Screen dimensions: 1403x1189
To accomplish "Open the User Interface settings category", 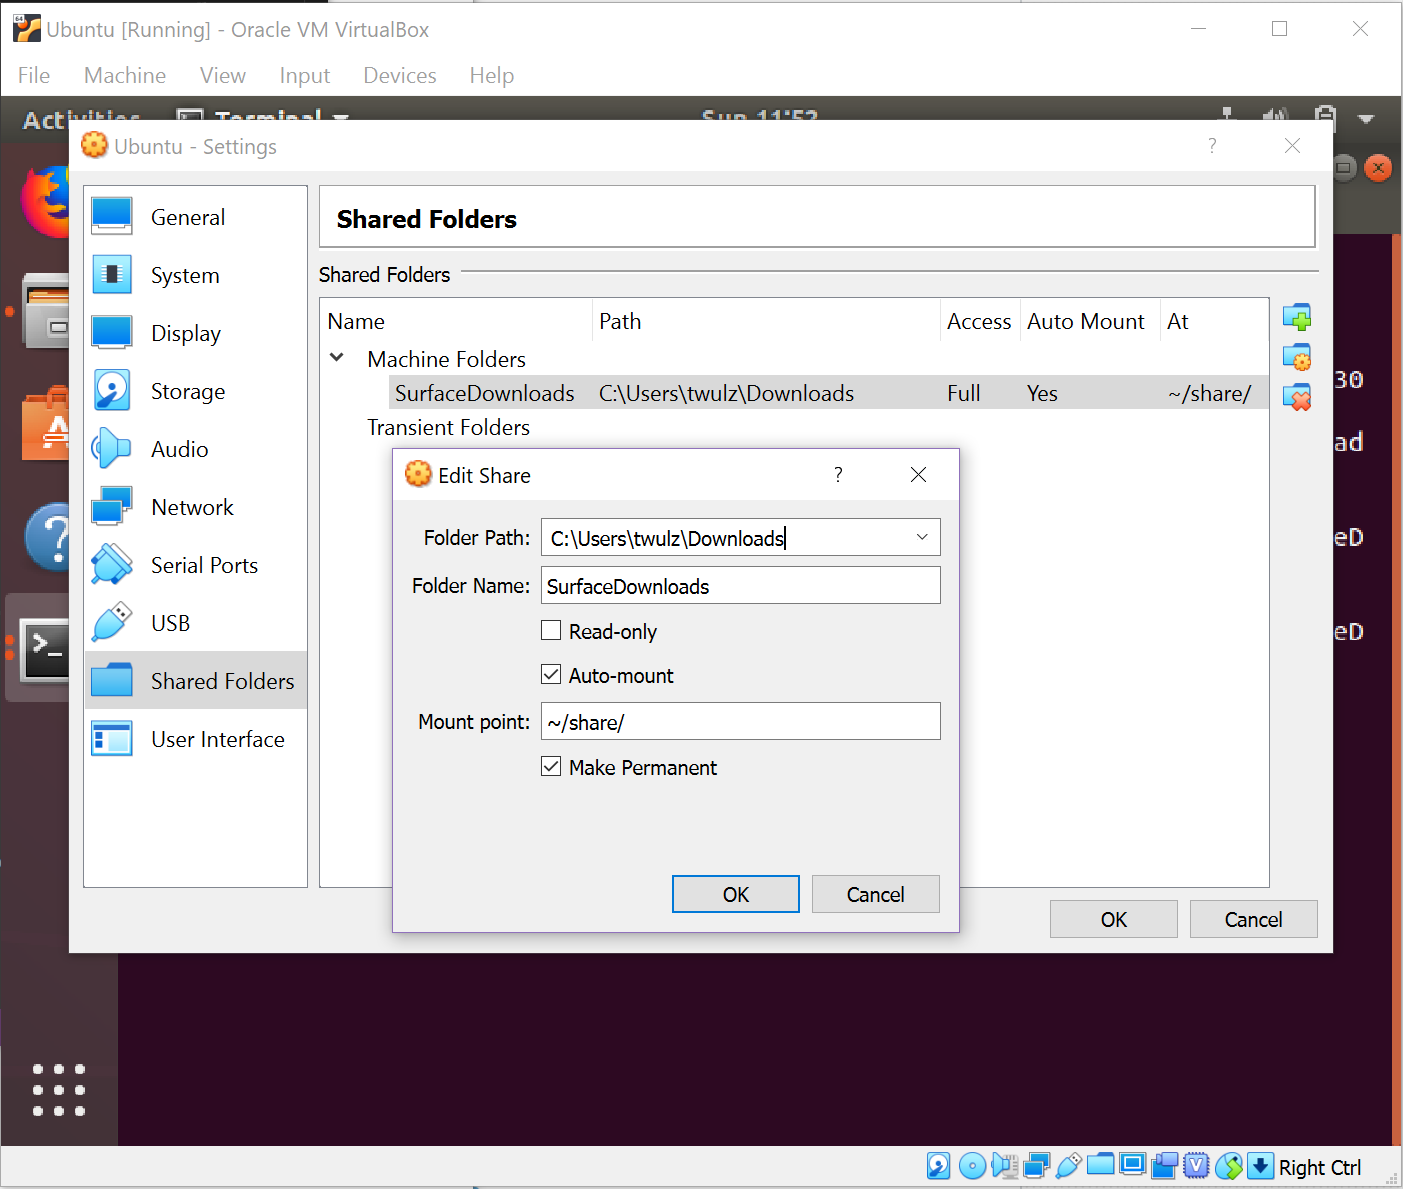I will tap(196, 739).
